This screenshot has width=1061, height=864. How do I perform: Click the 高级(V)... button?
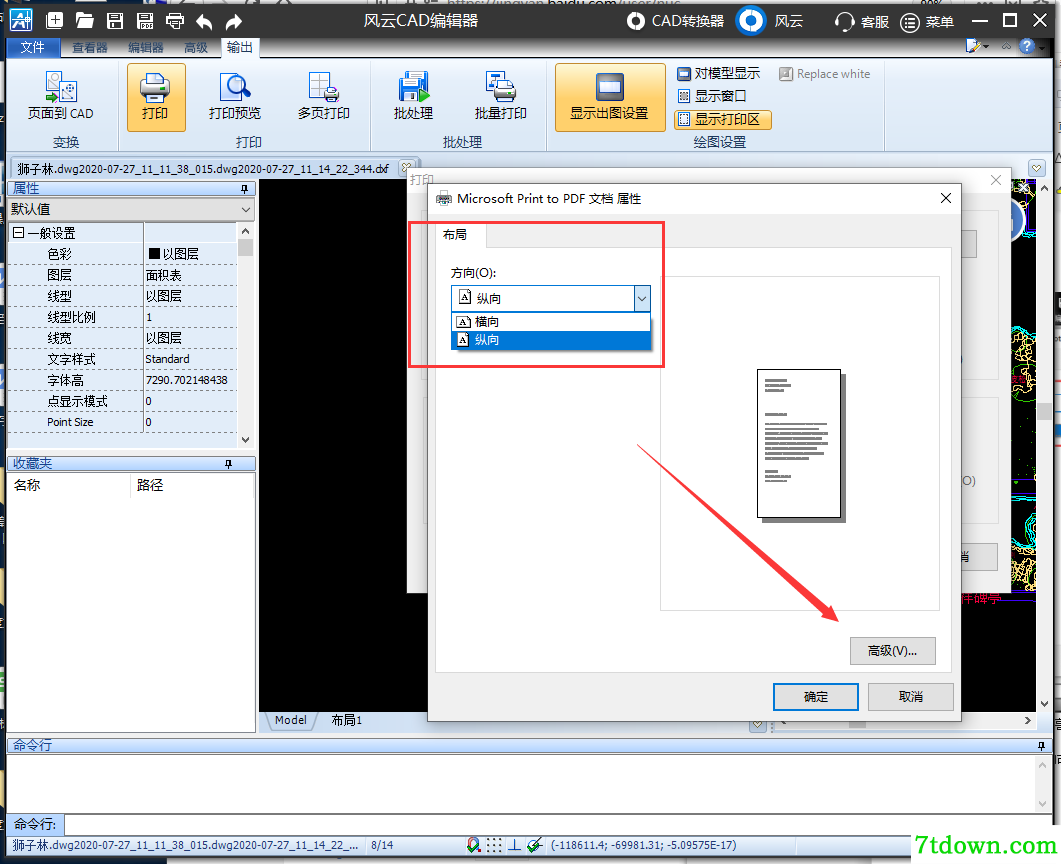(x=893, y=651)
